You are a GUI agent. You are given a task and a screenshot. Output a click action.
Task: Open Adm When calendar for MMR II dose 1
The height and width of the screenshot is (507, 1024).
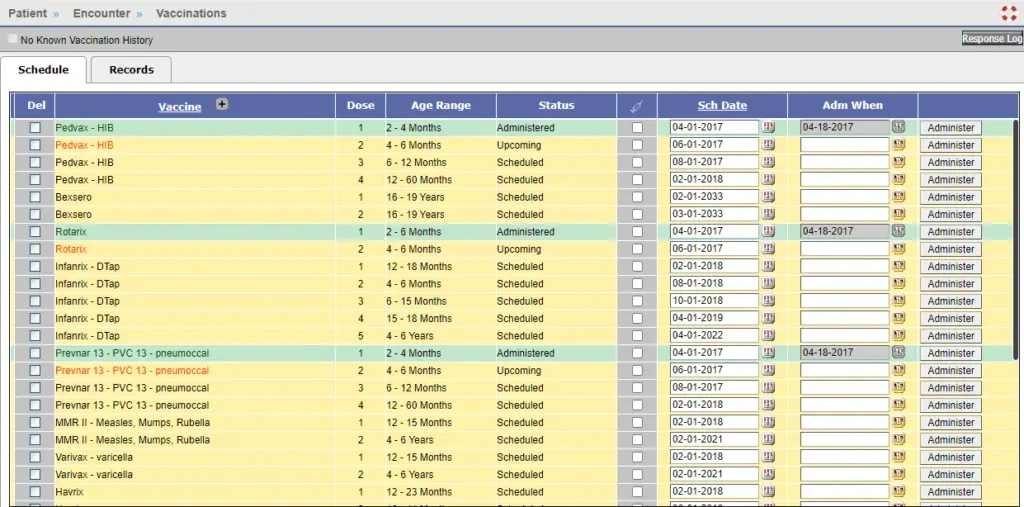899,422
